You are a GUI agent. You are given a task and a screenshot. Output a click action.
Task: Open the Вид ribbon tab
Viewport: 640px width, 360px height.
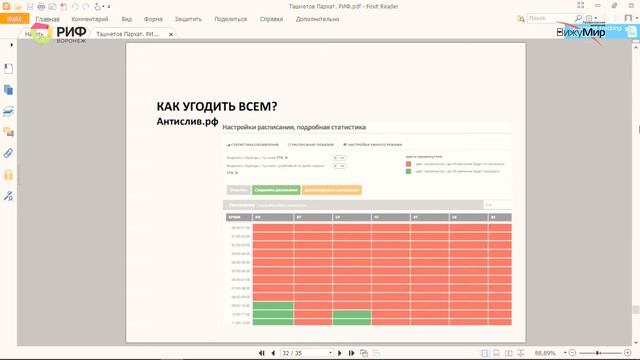coord(127,19)
